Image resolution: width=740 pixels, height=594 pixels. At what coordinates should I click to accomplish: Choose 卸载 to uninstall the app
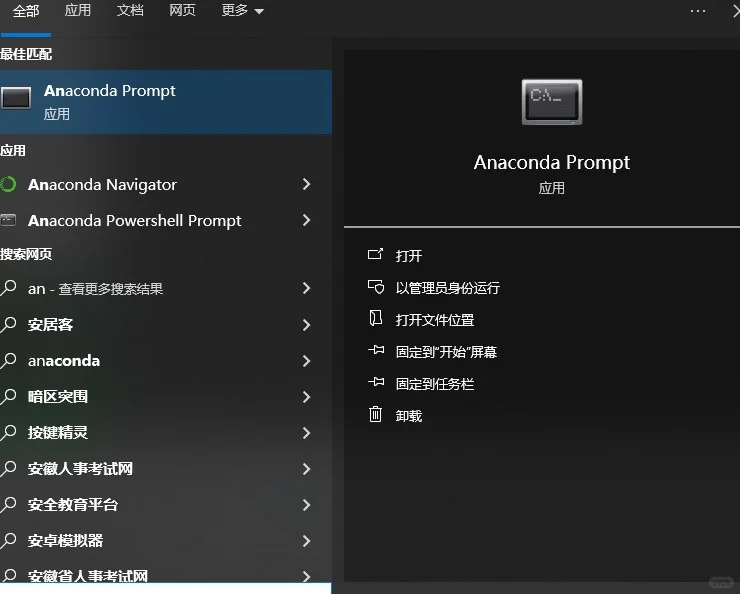click(409, 416)
